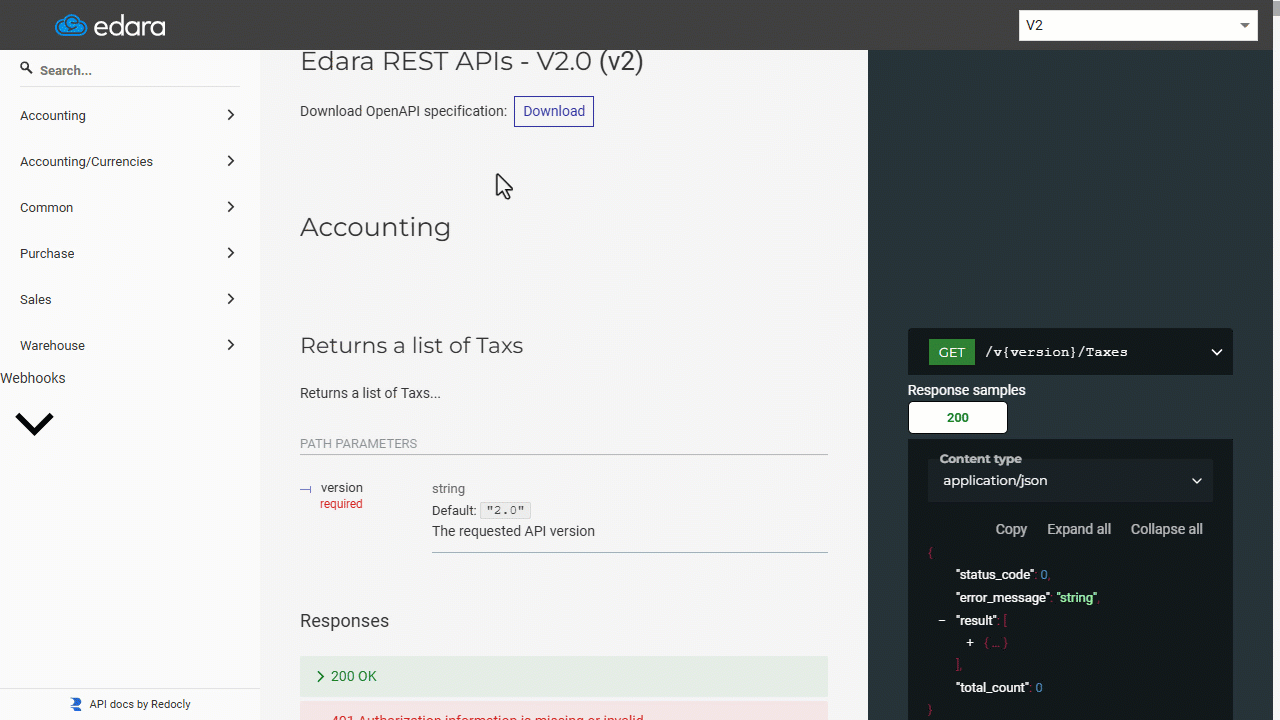Open the V2 version dropdown

1138,25
